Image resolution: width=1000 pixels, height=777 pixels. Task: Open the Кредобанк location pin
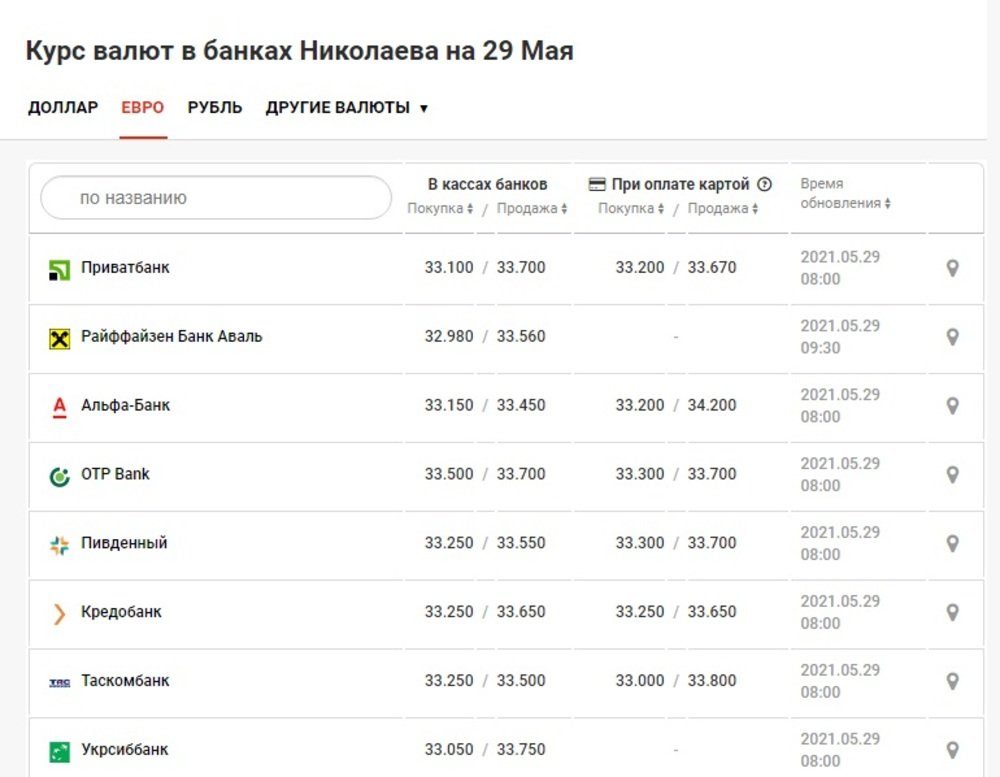[x=952, y=612]
